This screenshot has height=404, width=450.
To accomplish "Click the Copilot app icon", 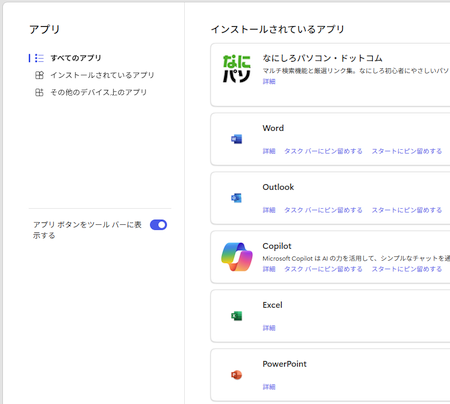I will click(237, 257).
